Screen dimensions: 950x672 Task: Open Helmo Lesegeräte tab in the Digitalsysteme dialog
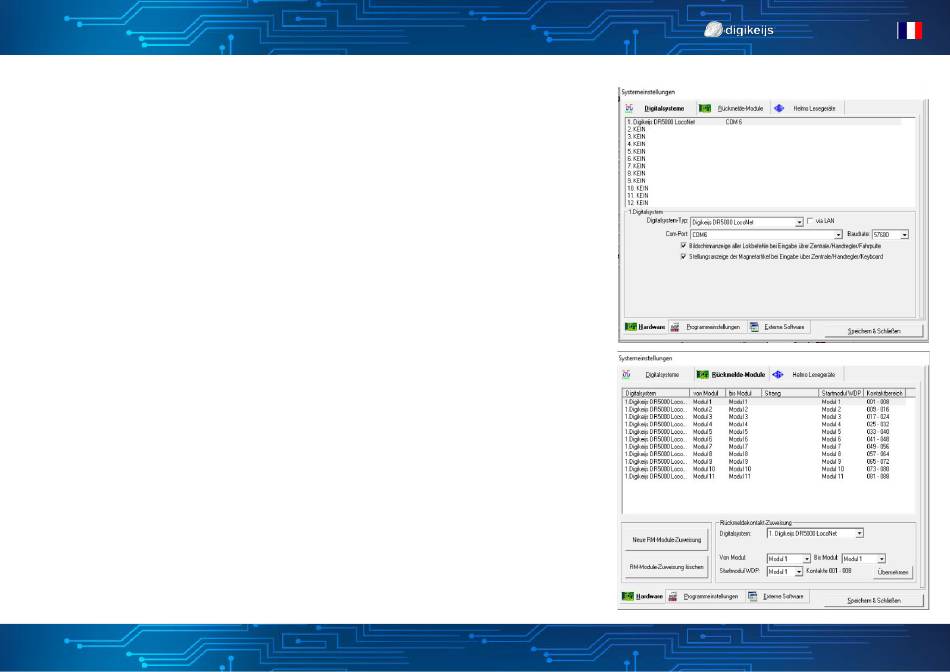806,108
